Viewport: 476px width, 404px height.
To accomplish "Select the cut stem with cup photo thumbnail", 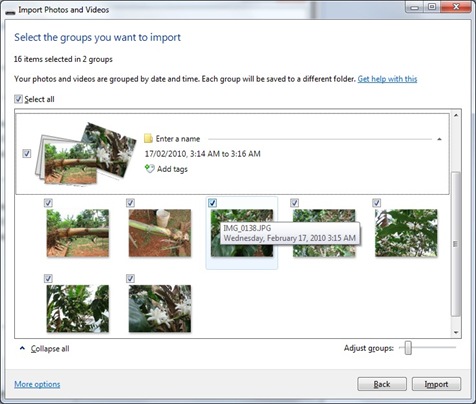I will pos(160,233).
